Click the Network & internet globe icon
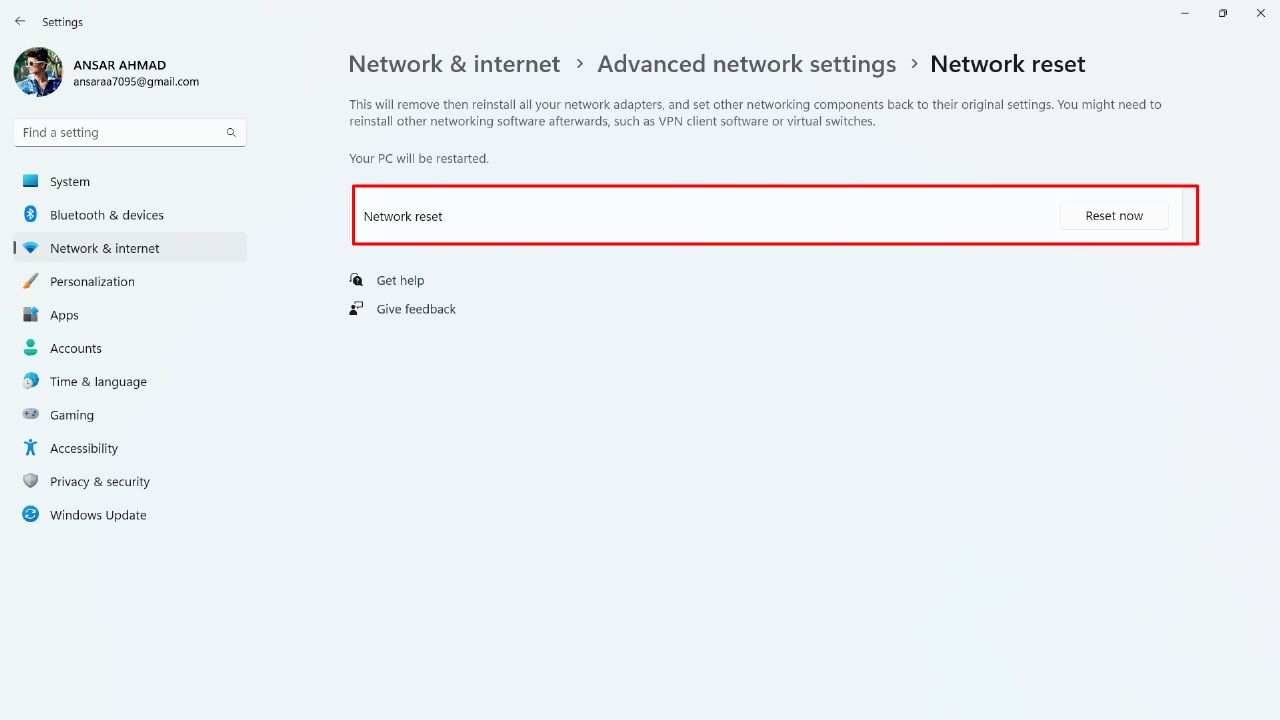Viewport: 1280px width, 720px height. [x=30, y=248]
